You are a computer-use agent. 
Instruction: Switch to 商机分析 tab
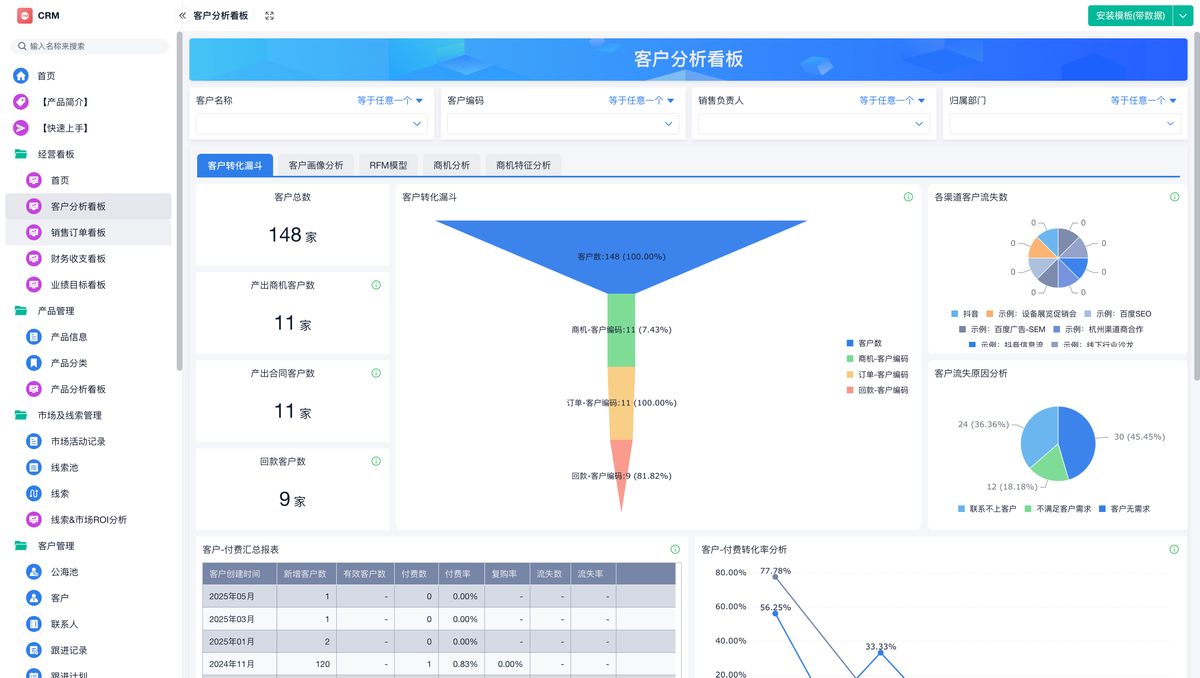(x=451, y=165)
